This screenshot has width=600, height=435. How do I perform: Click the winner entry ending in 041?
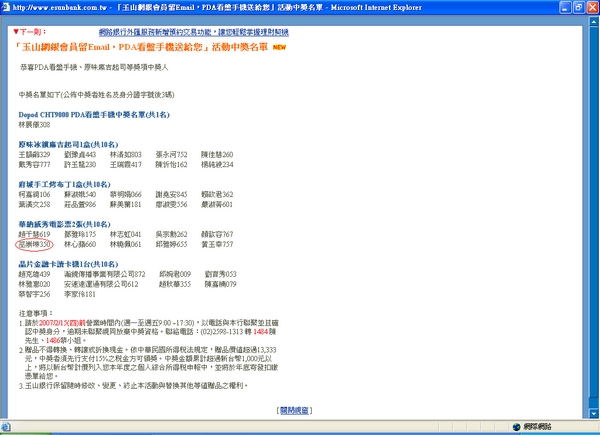126,234
